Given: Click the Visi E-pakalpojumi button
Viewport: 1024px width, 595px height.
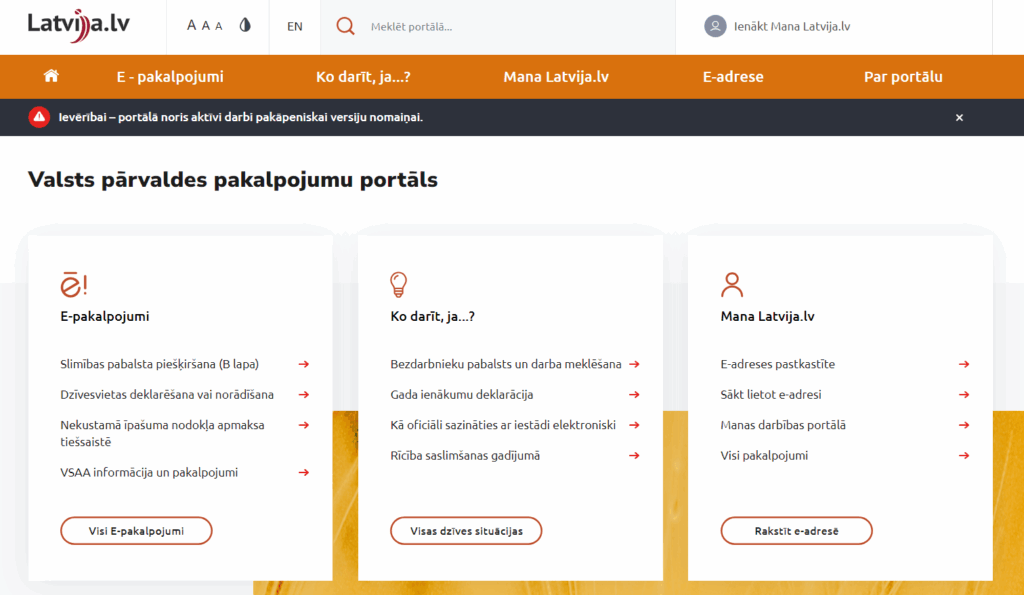Looking at the screenshot, I should [x=136, y=531].
